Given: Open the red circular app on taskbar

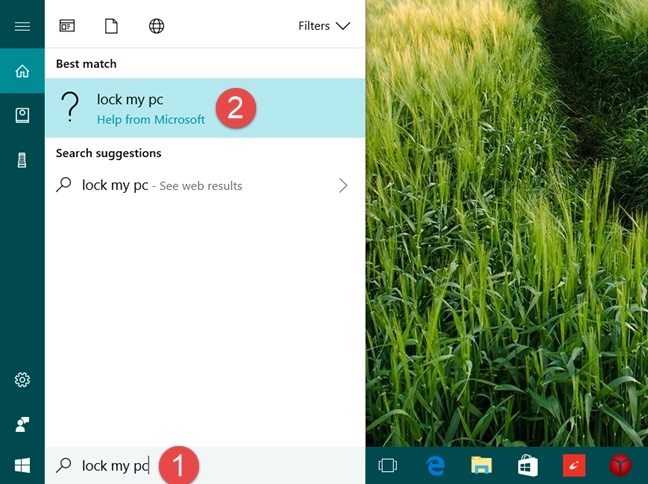Looking at the screenshot, I should click(x=620, y=465).
